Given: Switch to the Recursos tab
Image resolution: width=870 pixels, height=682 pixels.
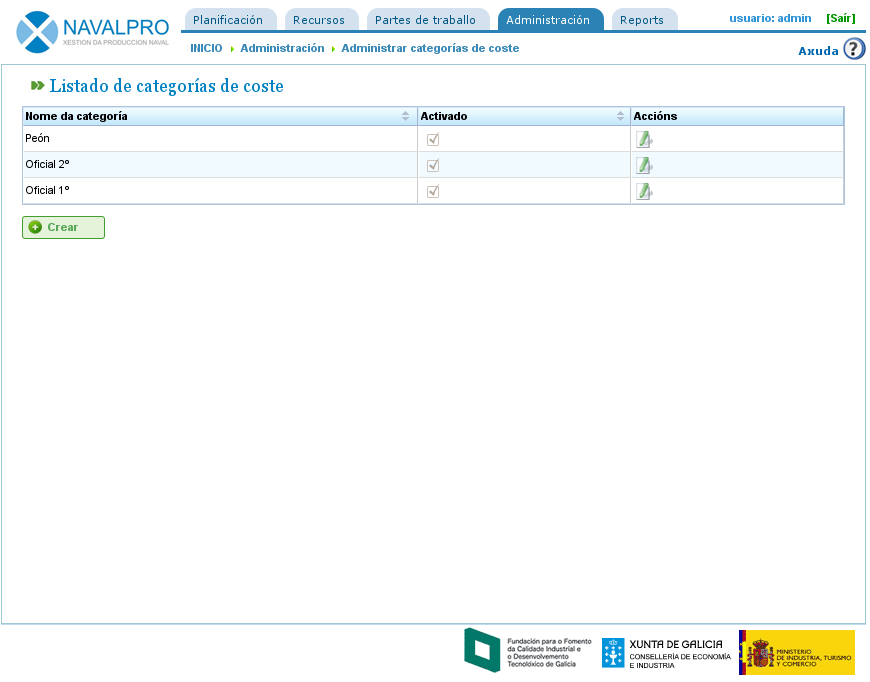Looking at the screenshot, I should tap(319, 20).
